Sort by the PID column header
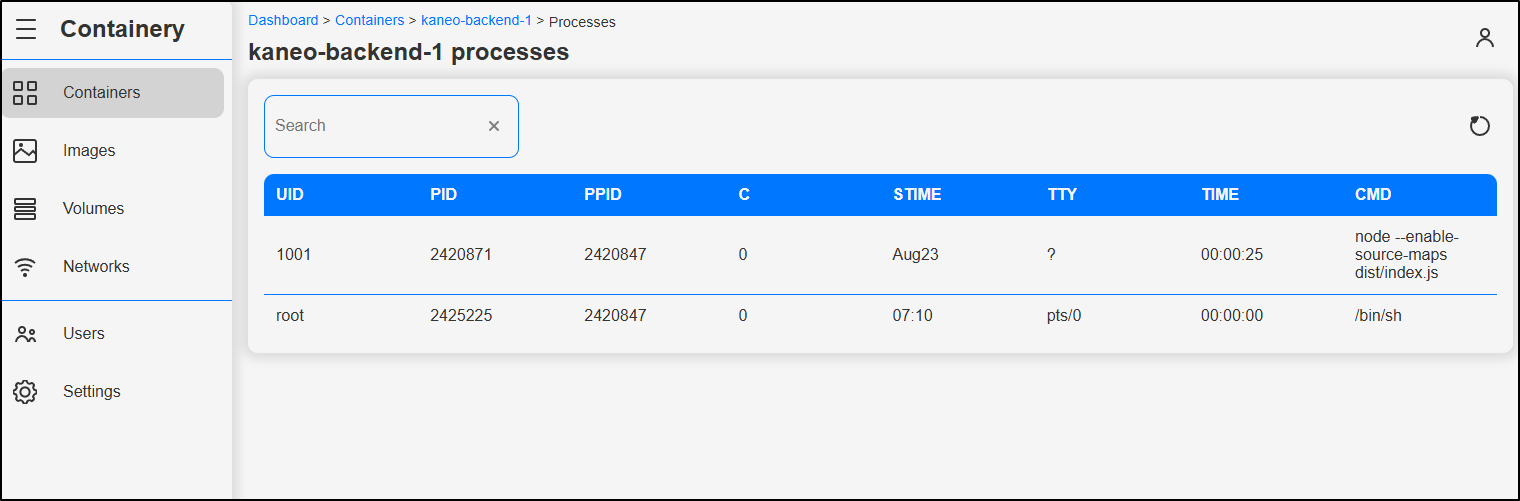Screen dimensions: 1520x501 pyautogui.click(x=444, y=195)
